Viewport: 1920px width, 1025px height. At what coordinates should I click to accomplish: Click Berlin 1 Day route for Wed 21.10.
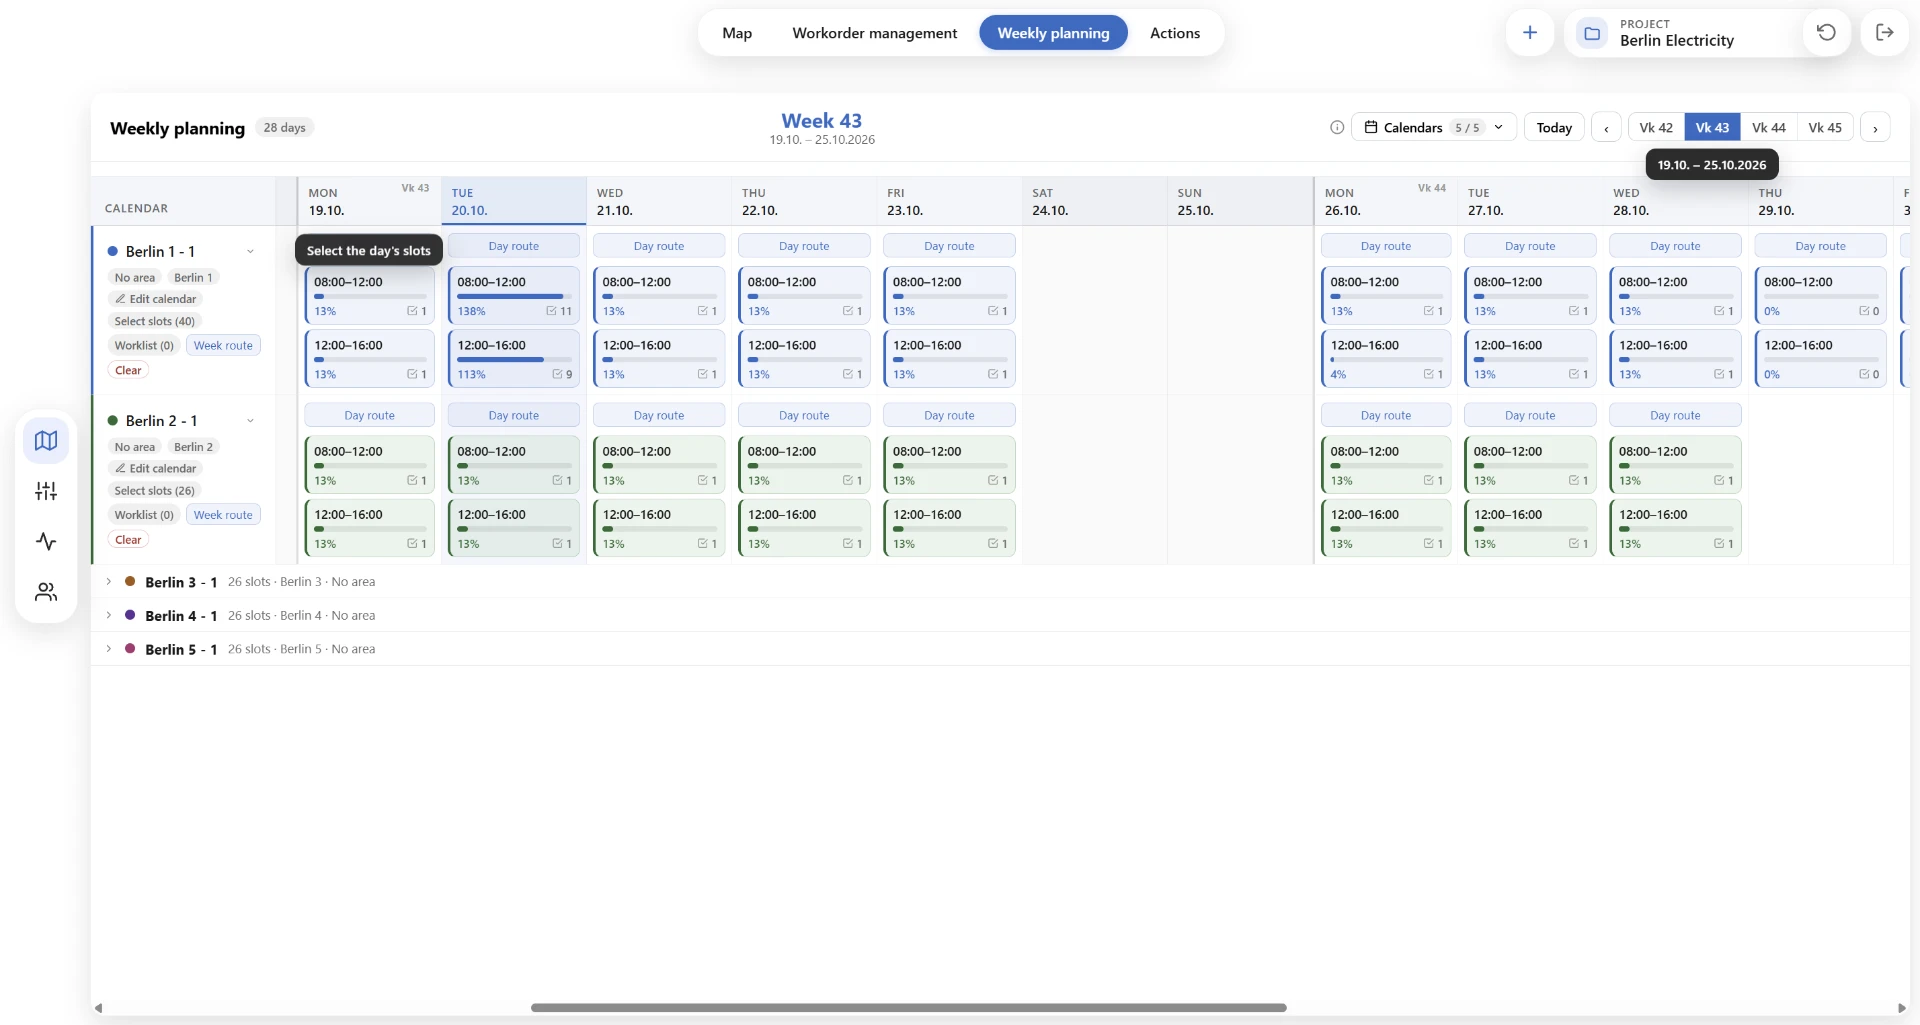(x=659, y=246)
